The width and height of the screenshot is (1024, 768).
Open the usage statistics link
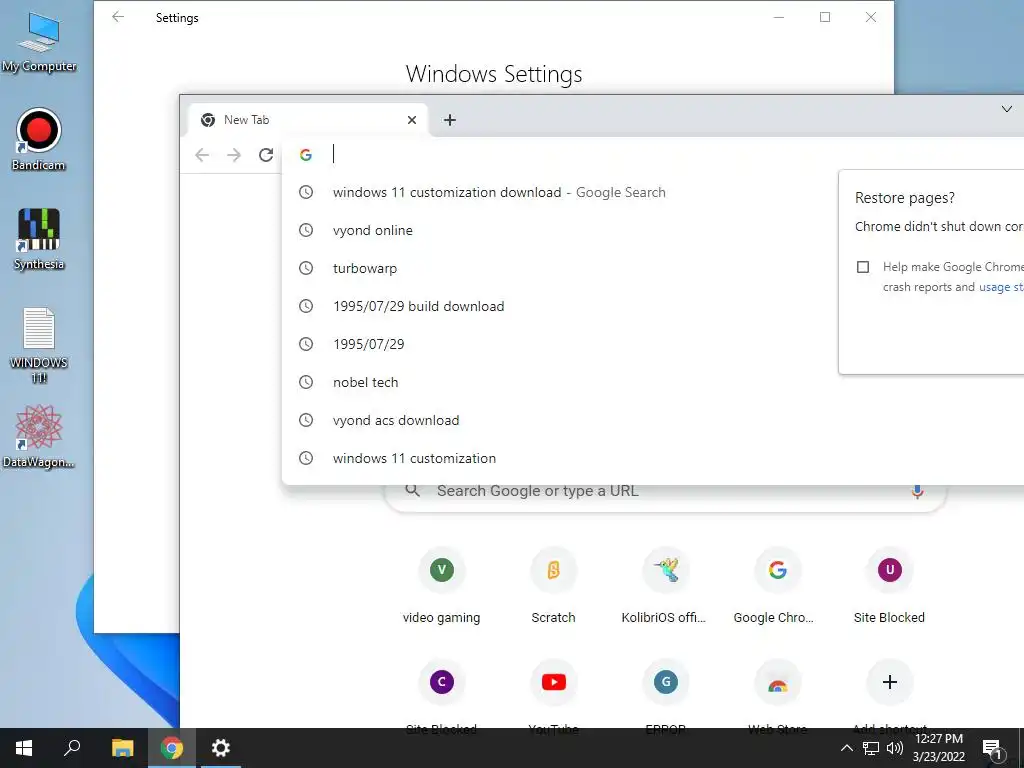click(x=1001, y=287)
